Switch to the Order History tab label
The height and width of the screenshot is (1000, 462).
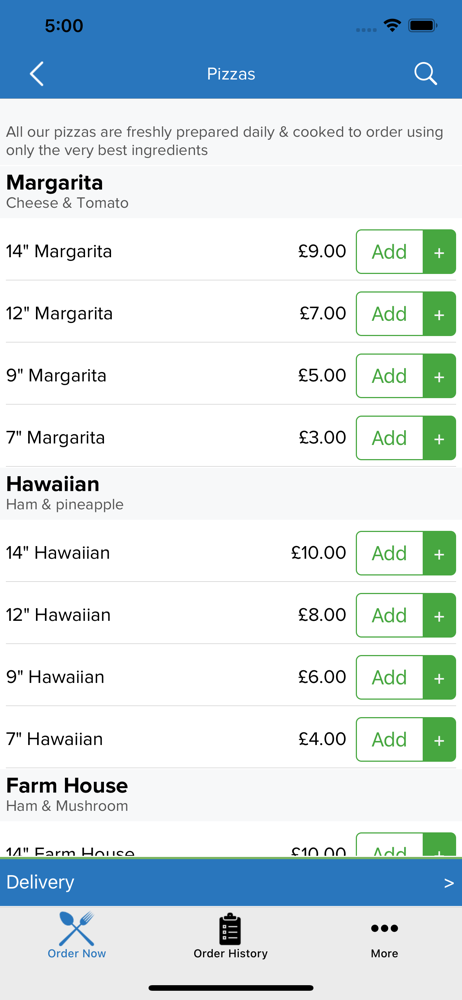(230, 954)
